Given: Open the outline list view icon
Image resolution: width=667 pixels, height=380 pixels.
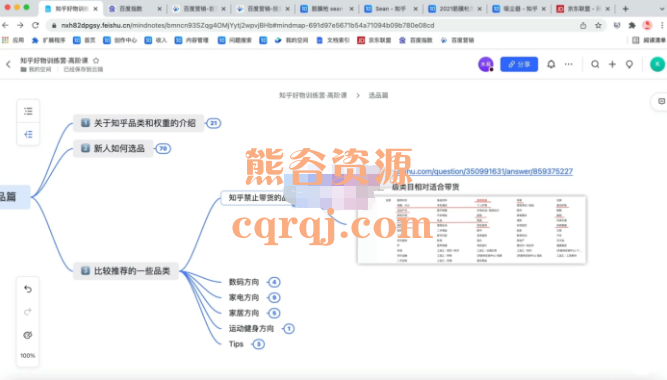Looking at the screenshot, I should (x=28, y=111).
